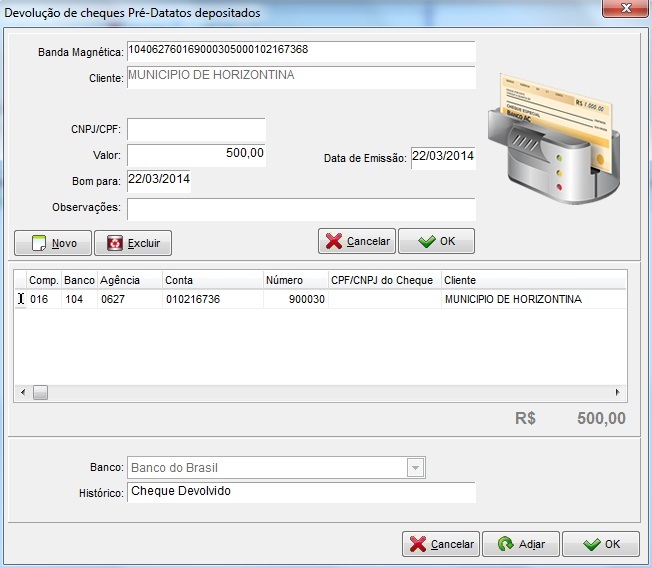This screenshot has height=568, width=652.
Task: Click the bottom OK button with the checkmark
Action: pyautogui.click(x=600, y=544)
